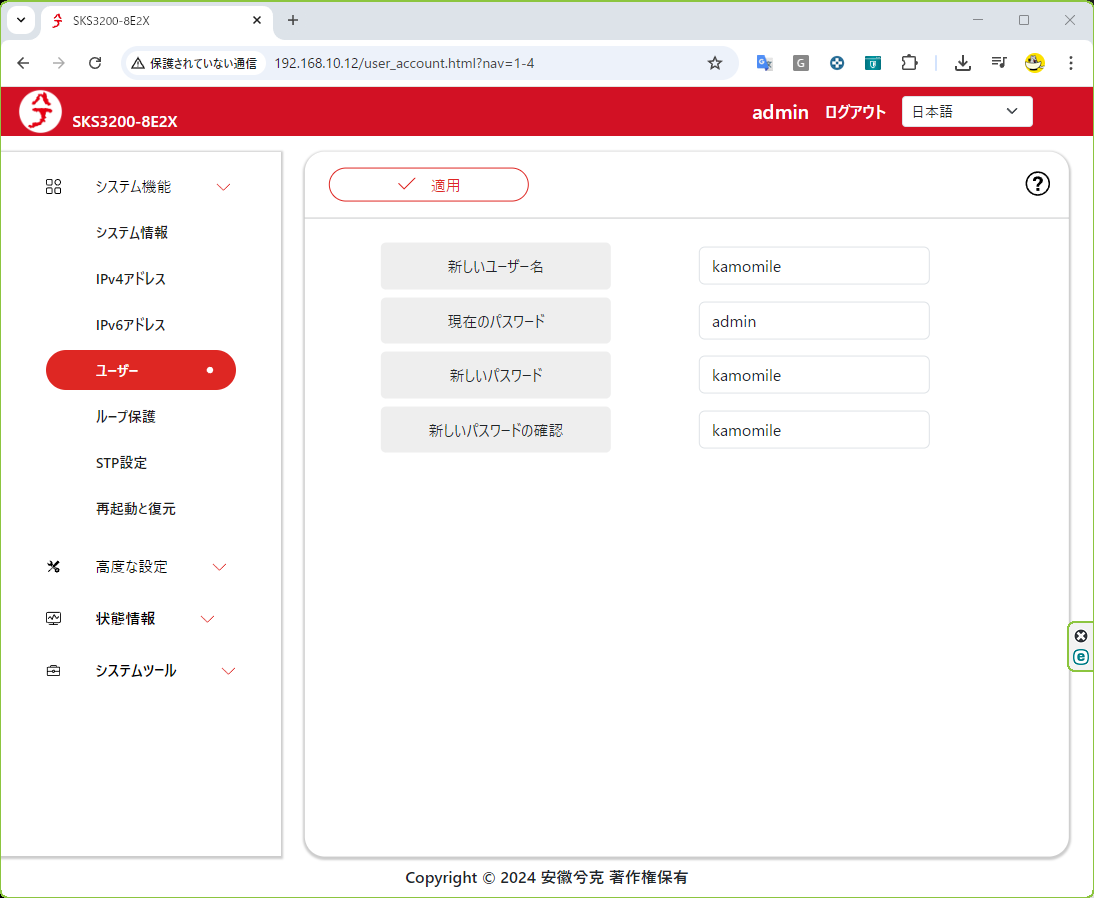The width and height of the screenshot is (1094, 898).
Task: Expand the 状態情報 section chevron
Action: click(207, 619)
